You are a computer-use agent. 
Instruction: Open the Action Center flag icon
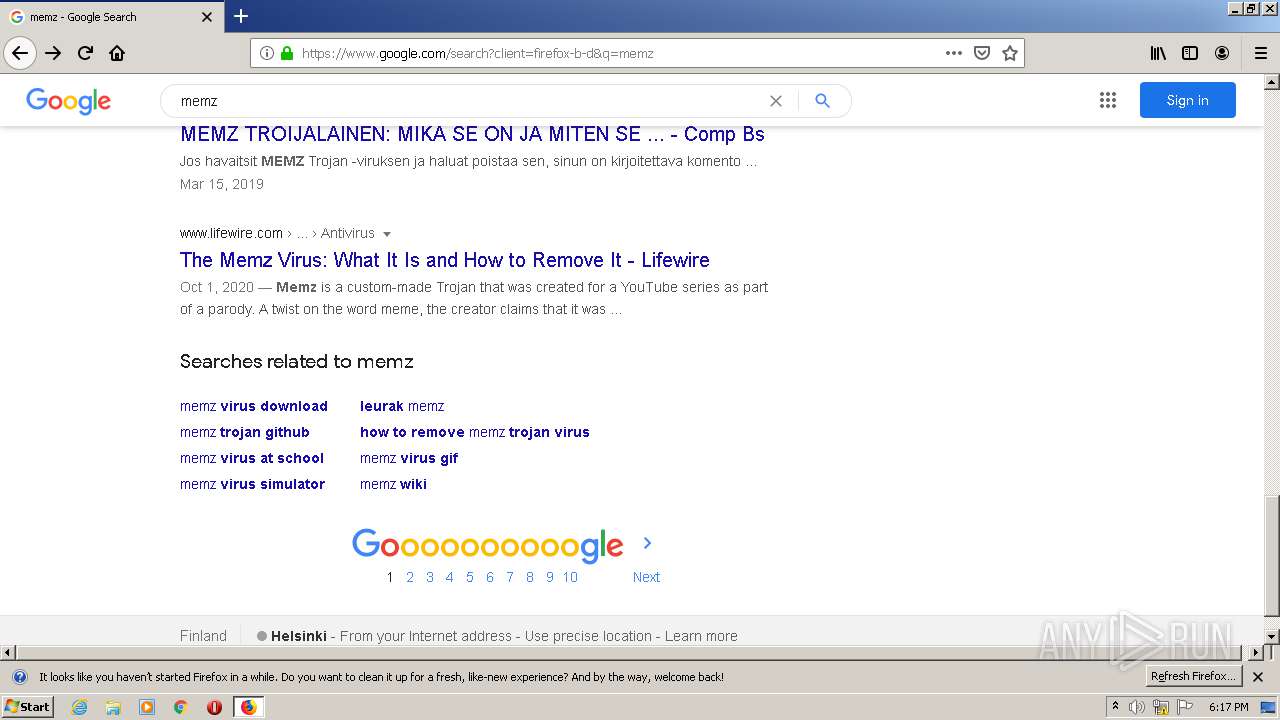[x=1185, y=707]
